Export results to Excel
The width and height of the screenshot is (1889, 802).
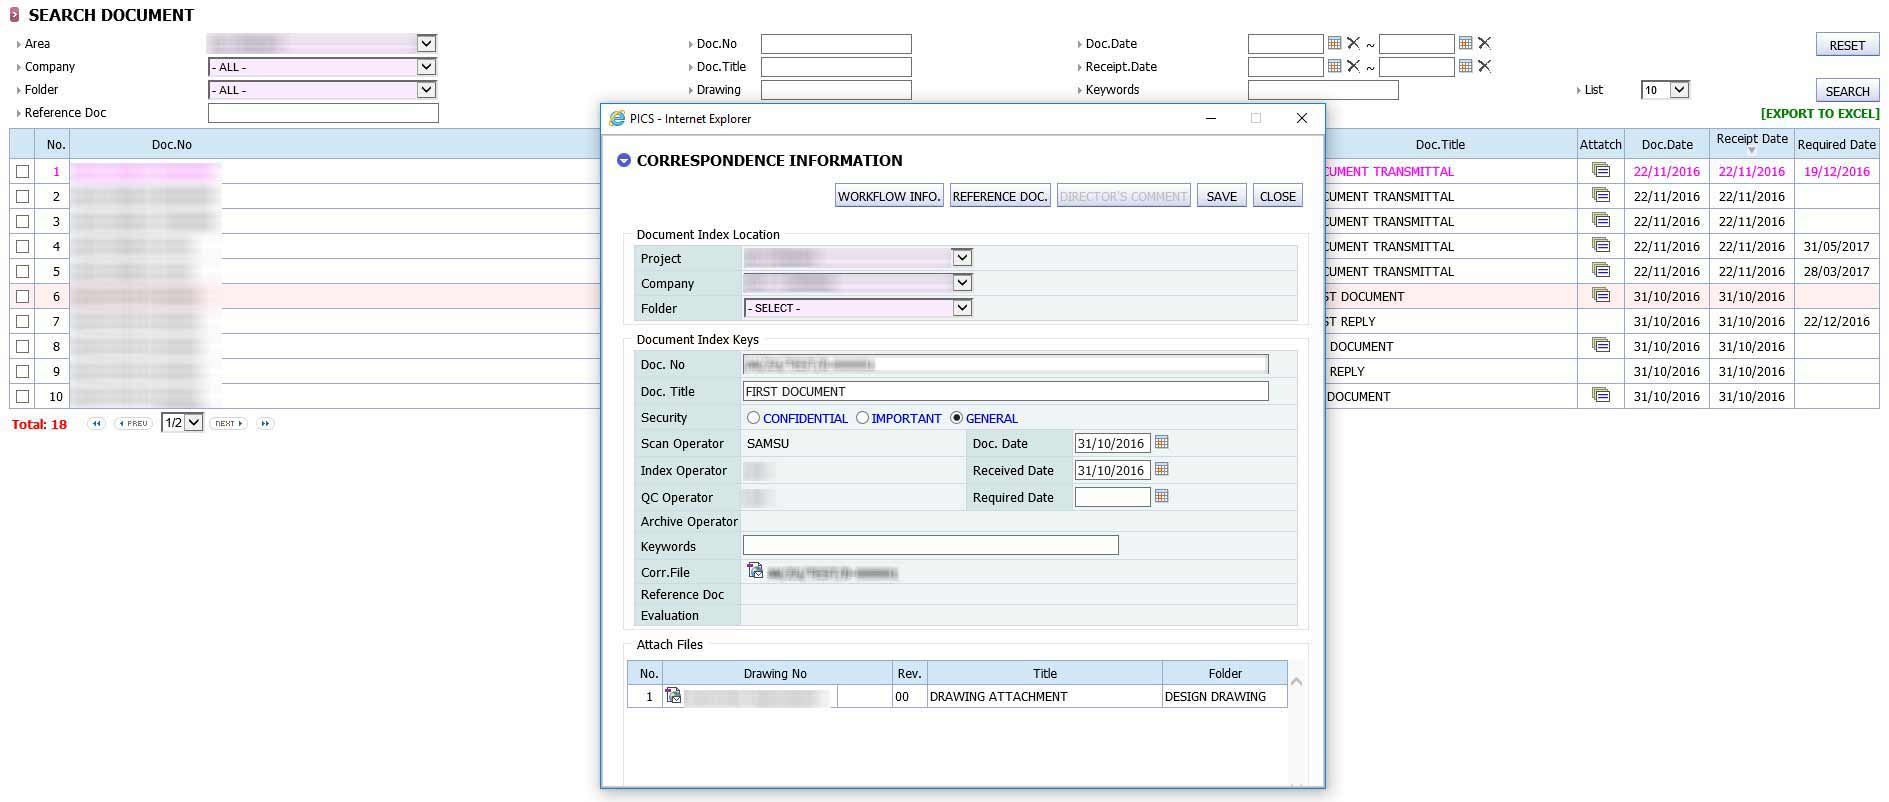coord(1819,113)
